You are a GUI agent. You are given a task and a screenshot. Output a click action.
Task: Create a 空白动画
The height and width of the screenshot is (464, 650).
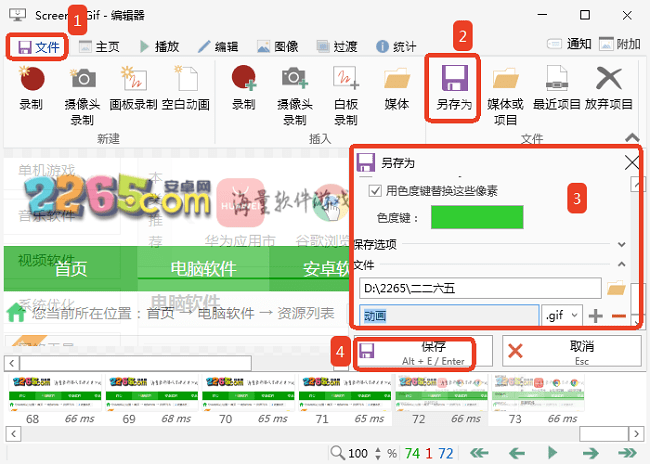(x=186, y=88)
